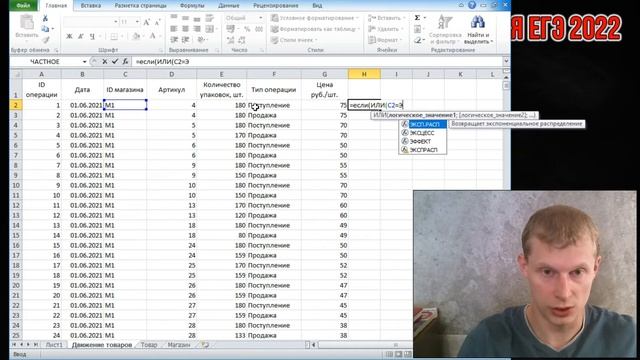This screenshot has width=640, height=360.
Task: Click the Format Painter brush icon
Action: pyautogui.click(x=45, y=40)
